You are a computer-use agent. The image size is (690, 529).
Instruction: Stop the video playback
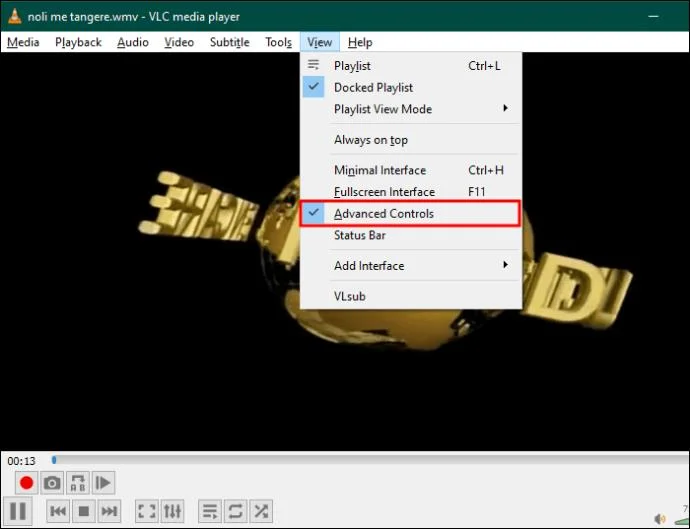tap(84, 511)
